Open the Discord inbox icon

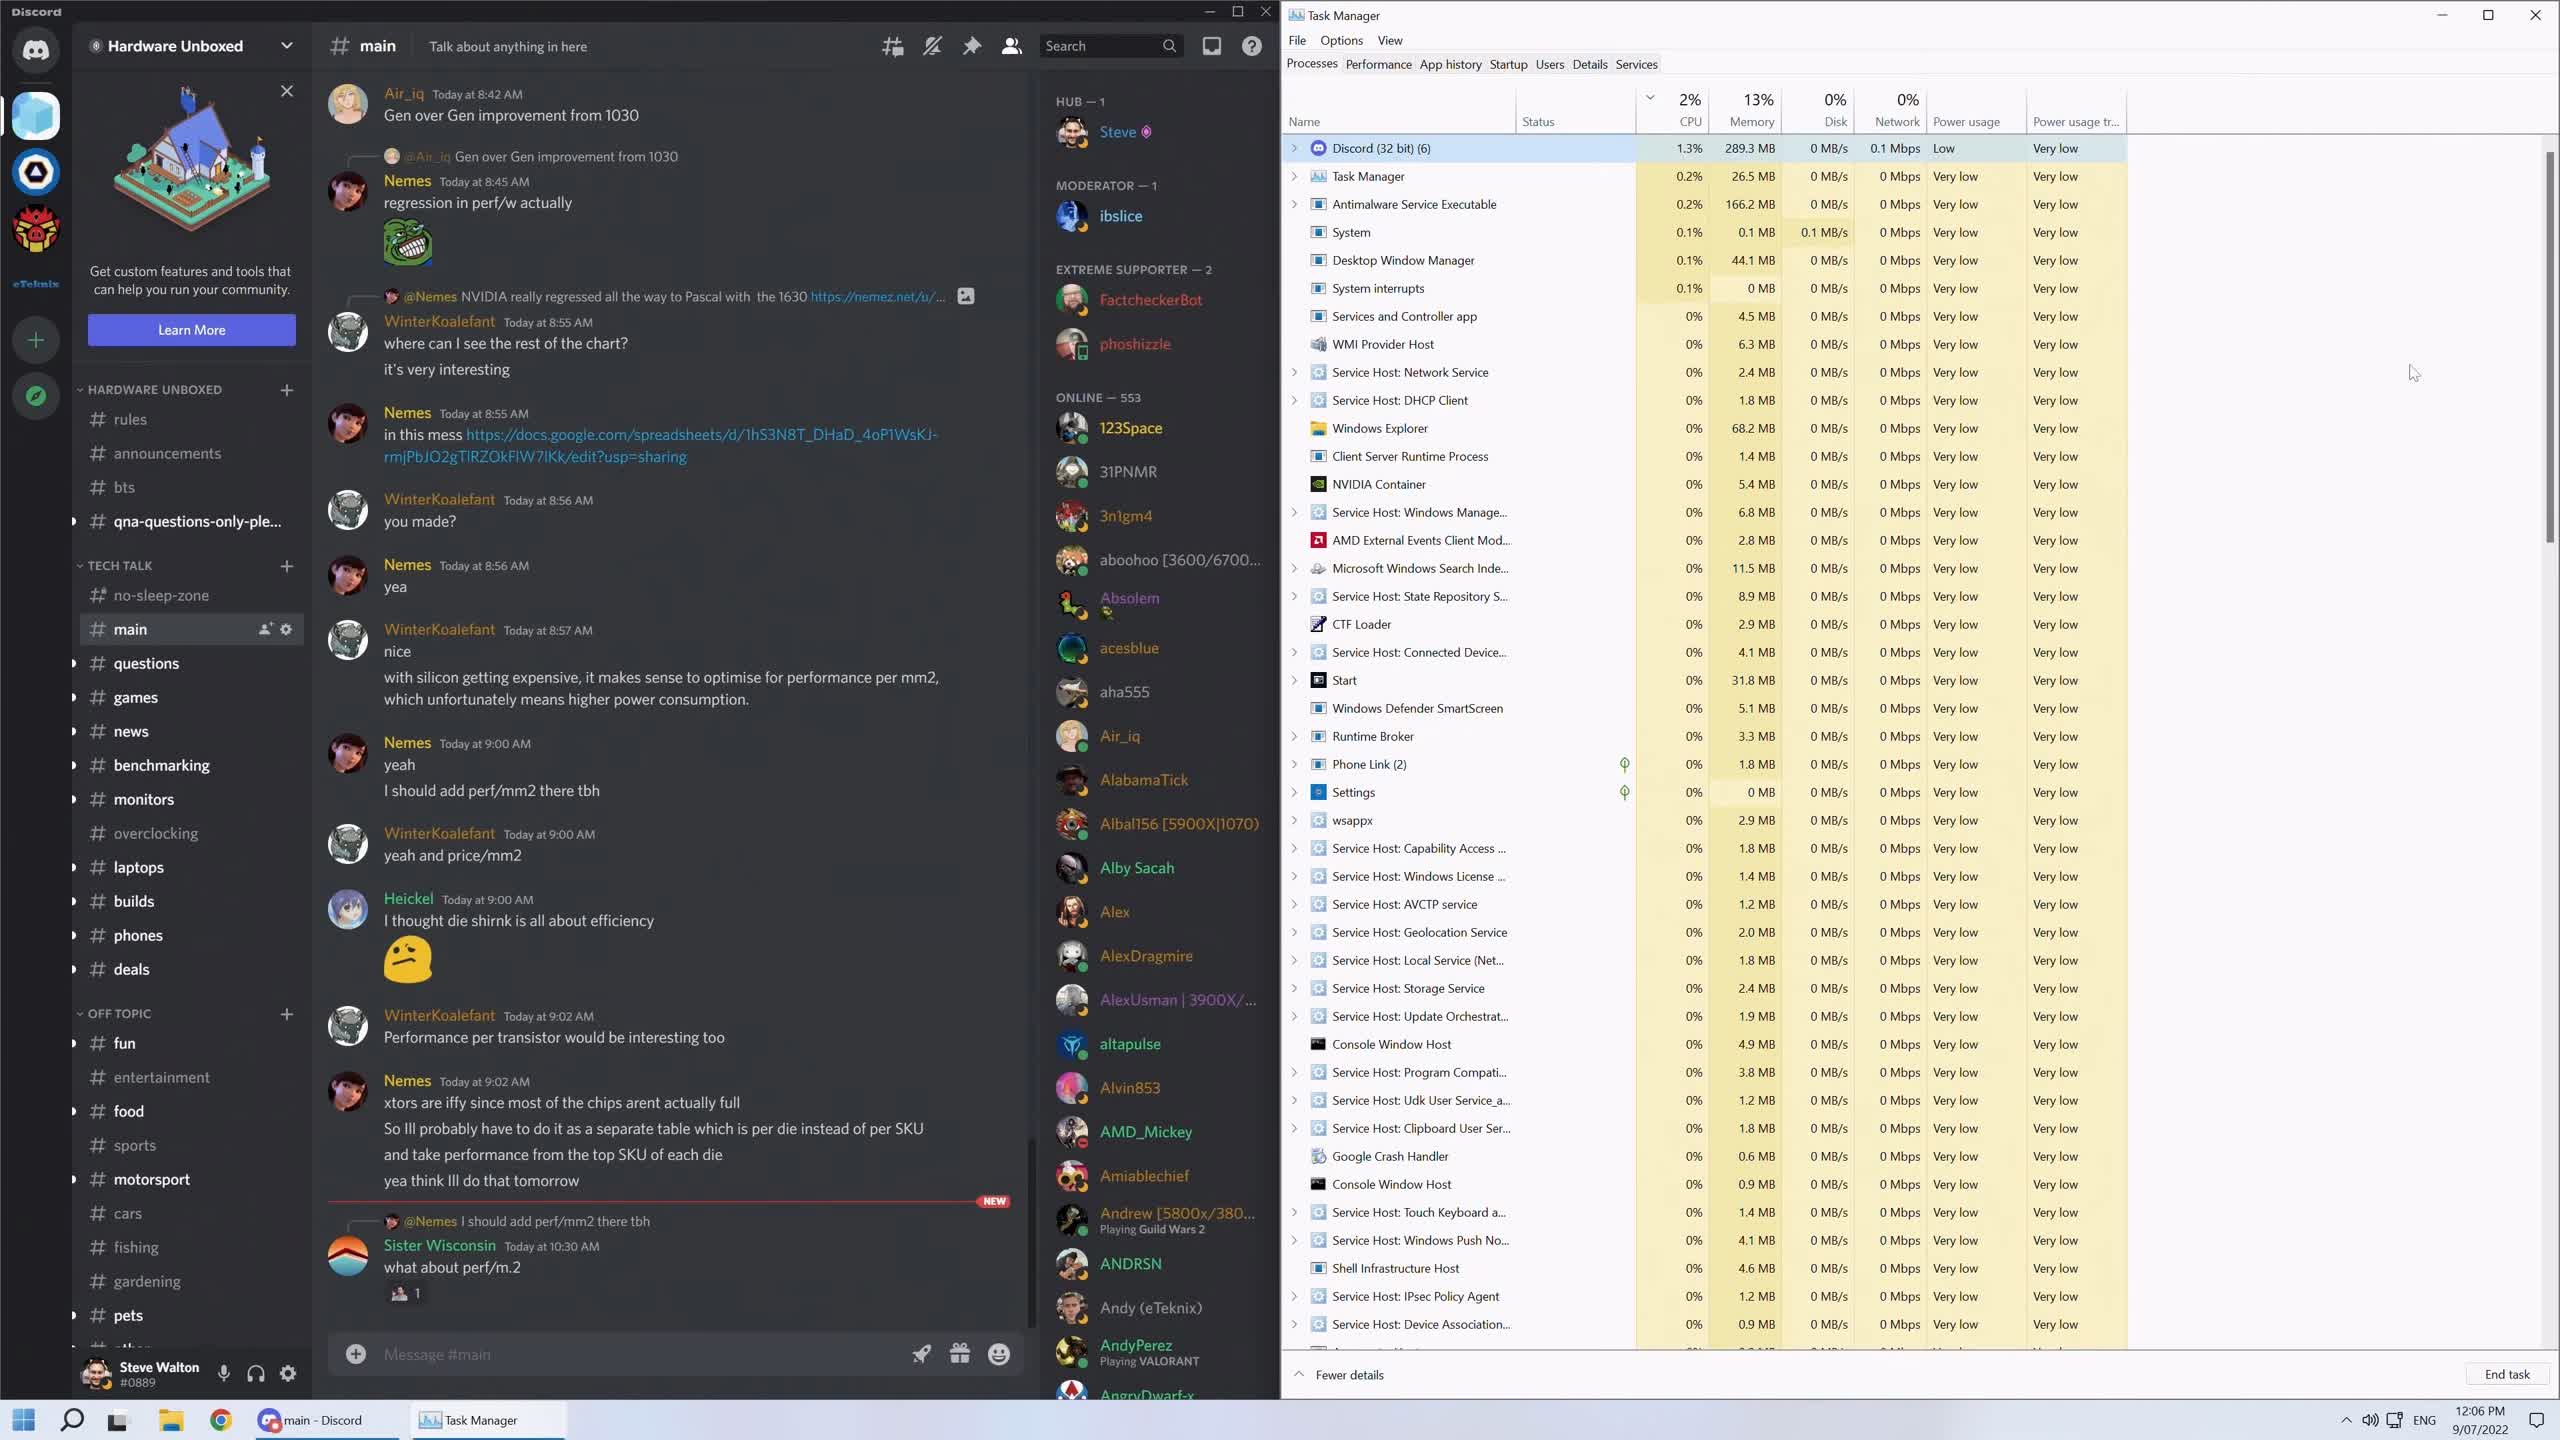(1211, 46)
